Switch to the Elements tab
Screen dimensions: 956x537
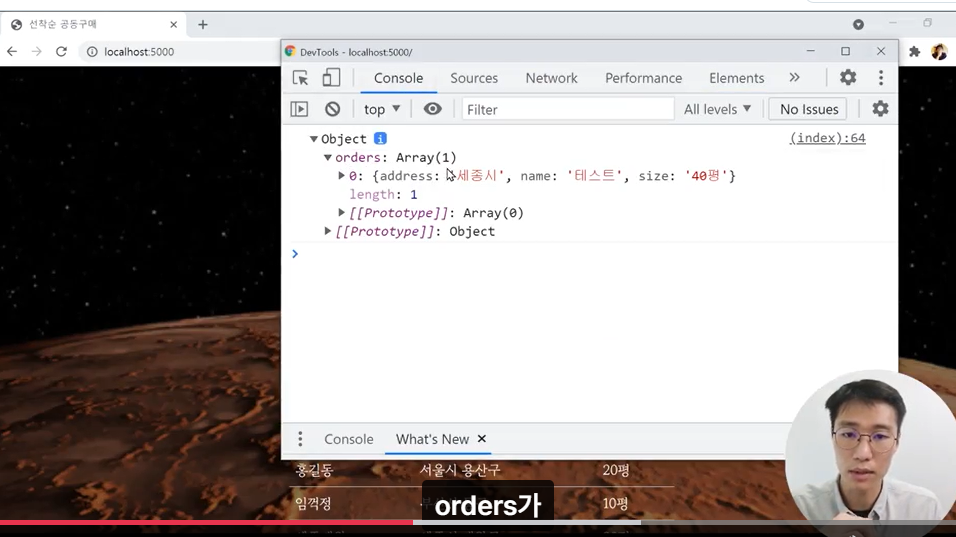(736, 78)
